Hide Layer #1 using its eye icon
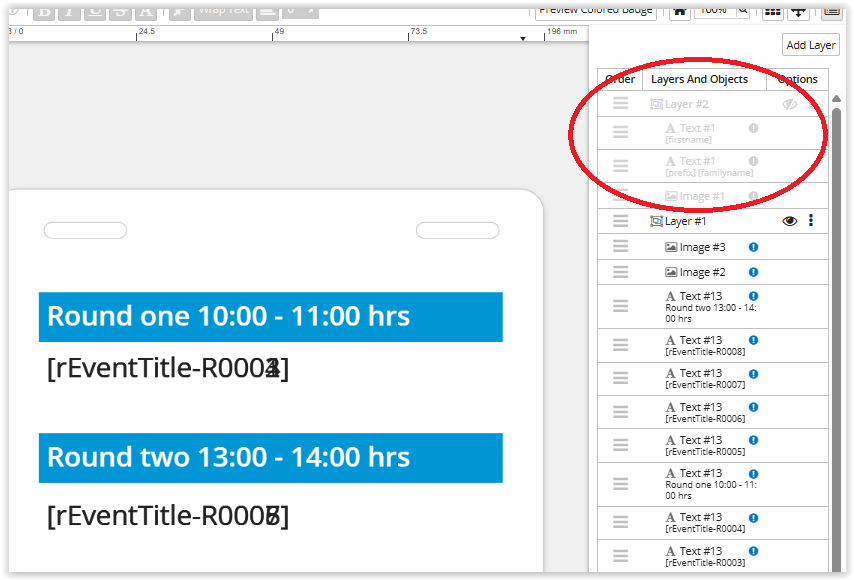This screenshot has width=854, height=580. click(x=790, y=221)
